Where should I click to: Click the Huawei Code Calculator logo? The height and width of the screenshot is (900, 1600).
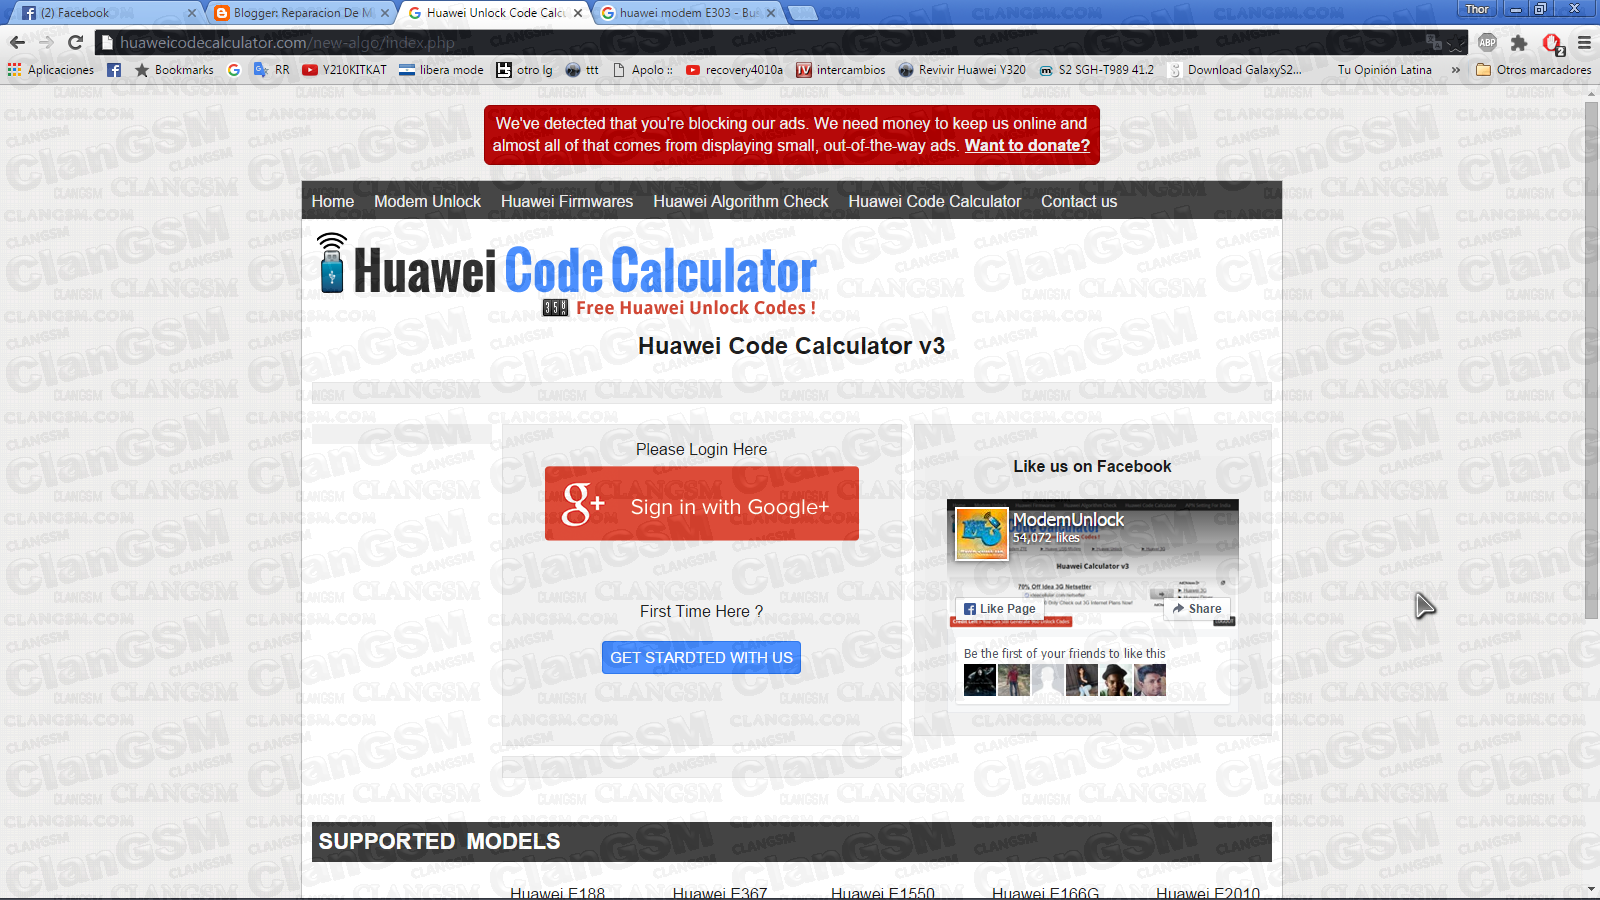click(x=566, y=273)
